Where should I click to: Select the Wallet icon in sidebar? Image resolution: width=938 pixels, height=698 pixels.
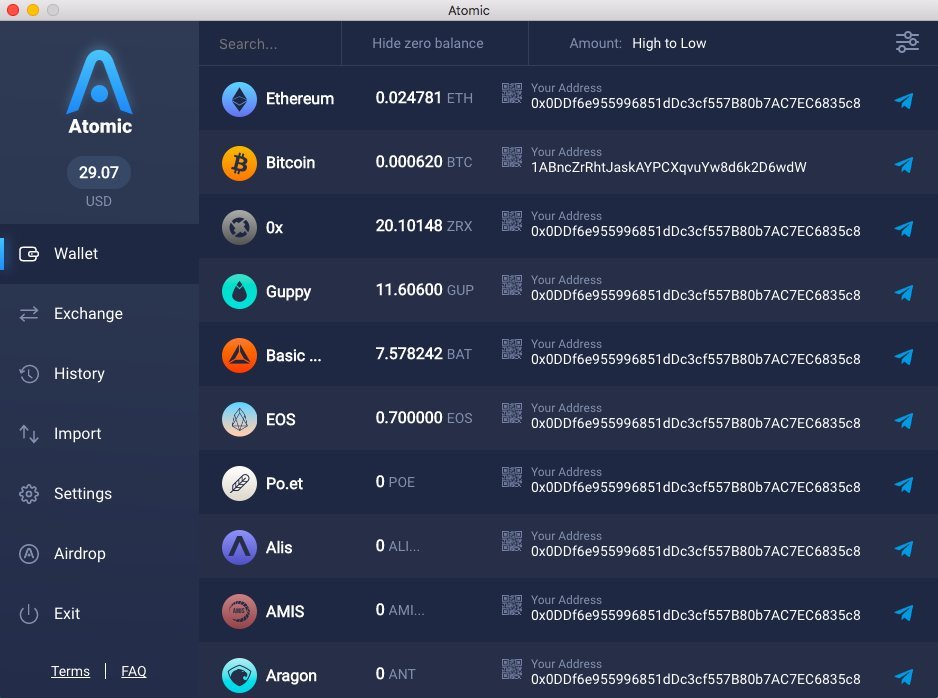coord(31,253)
